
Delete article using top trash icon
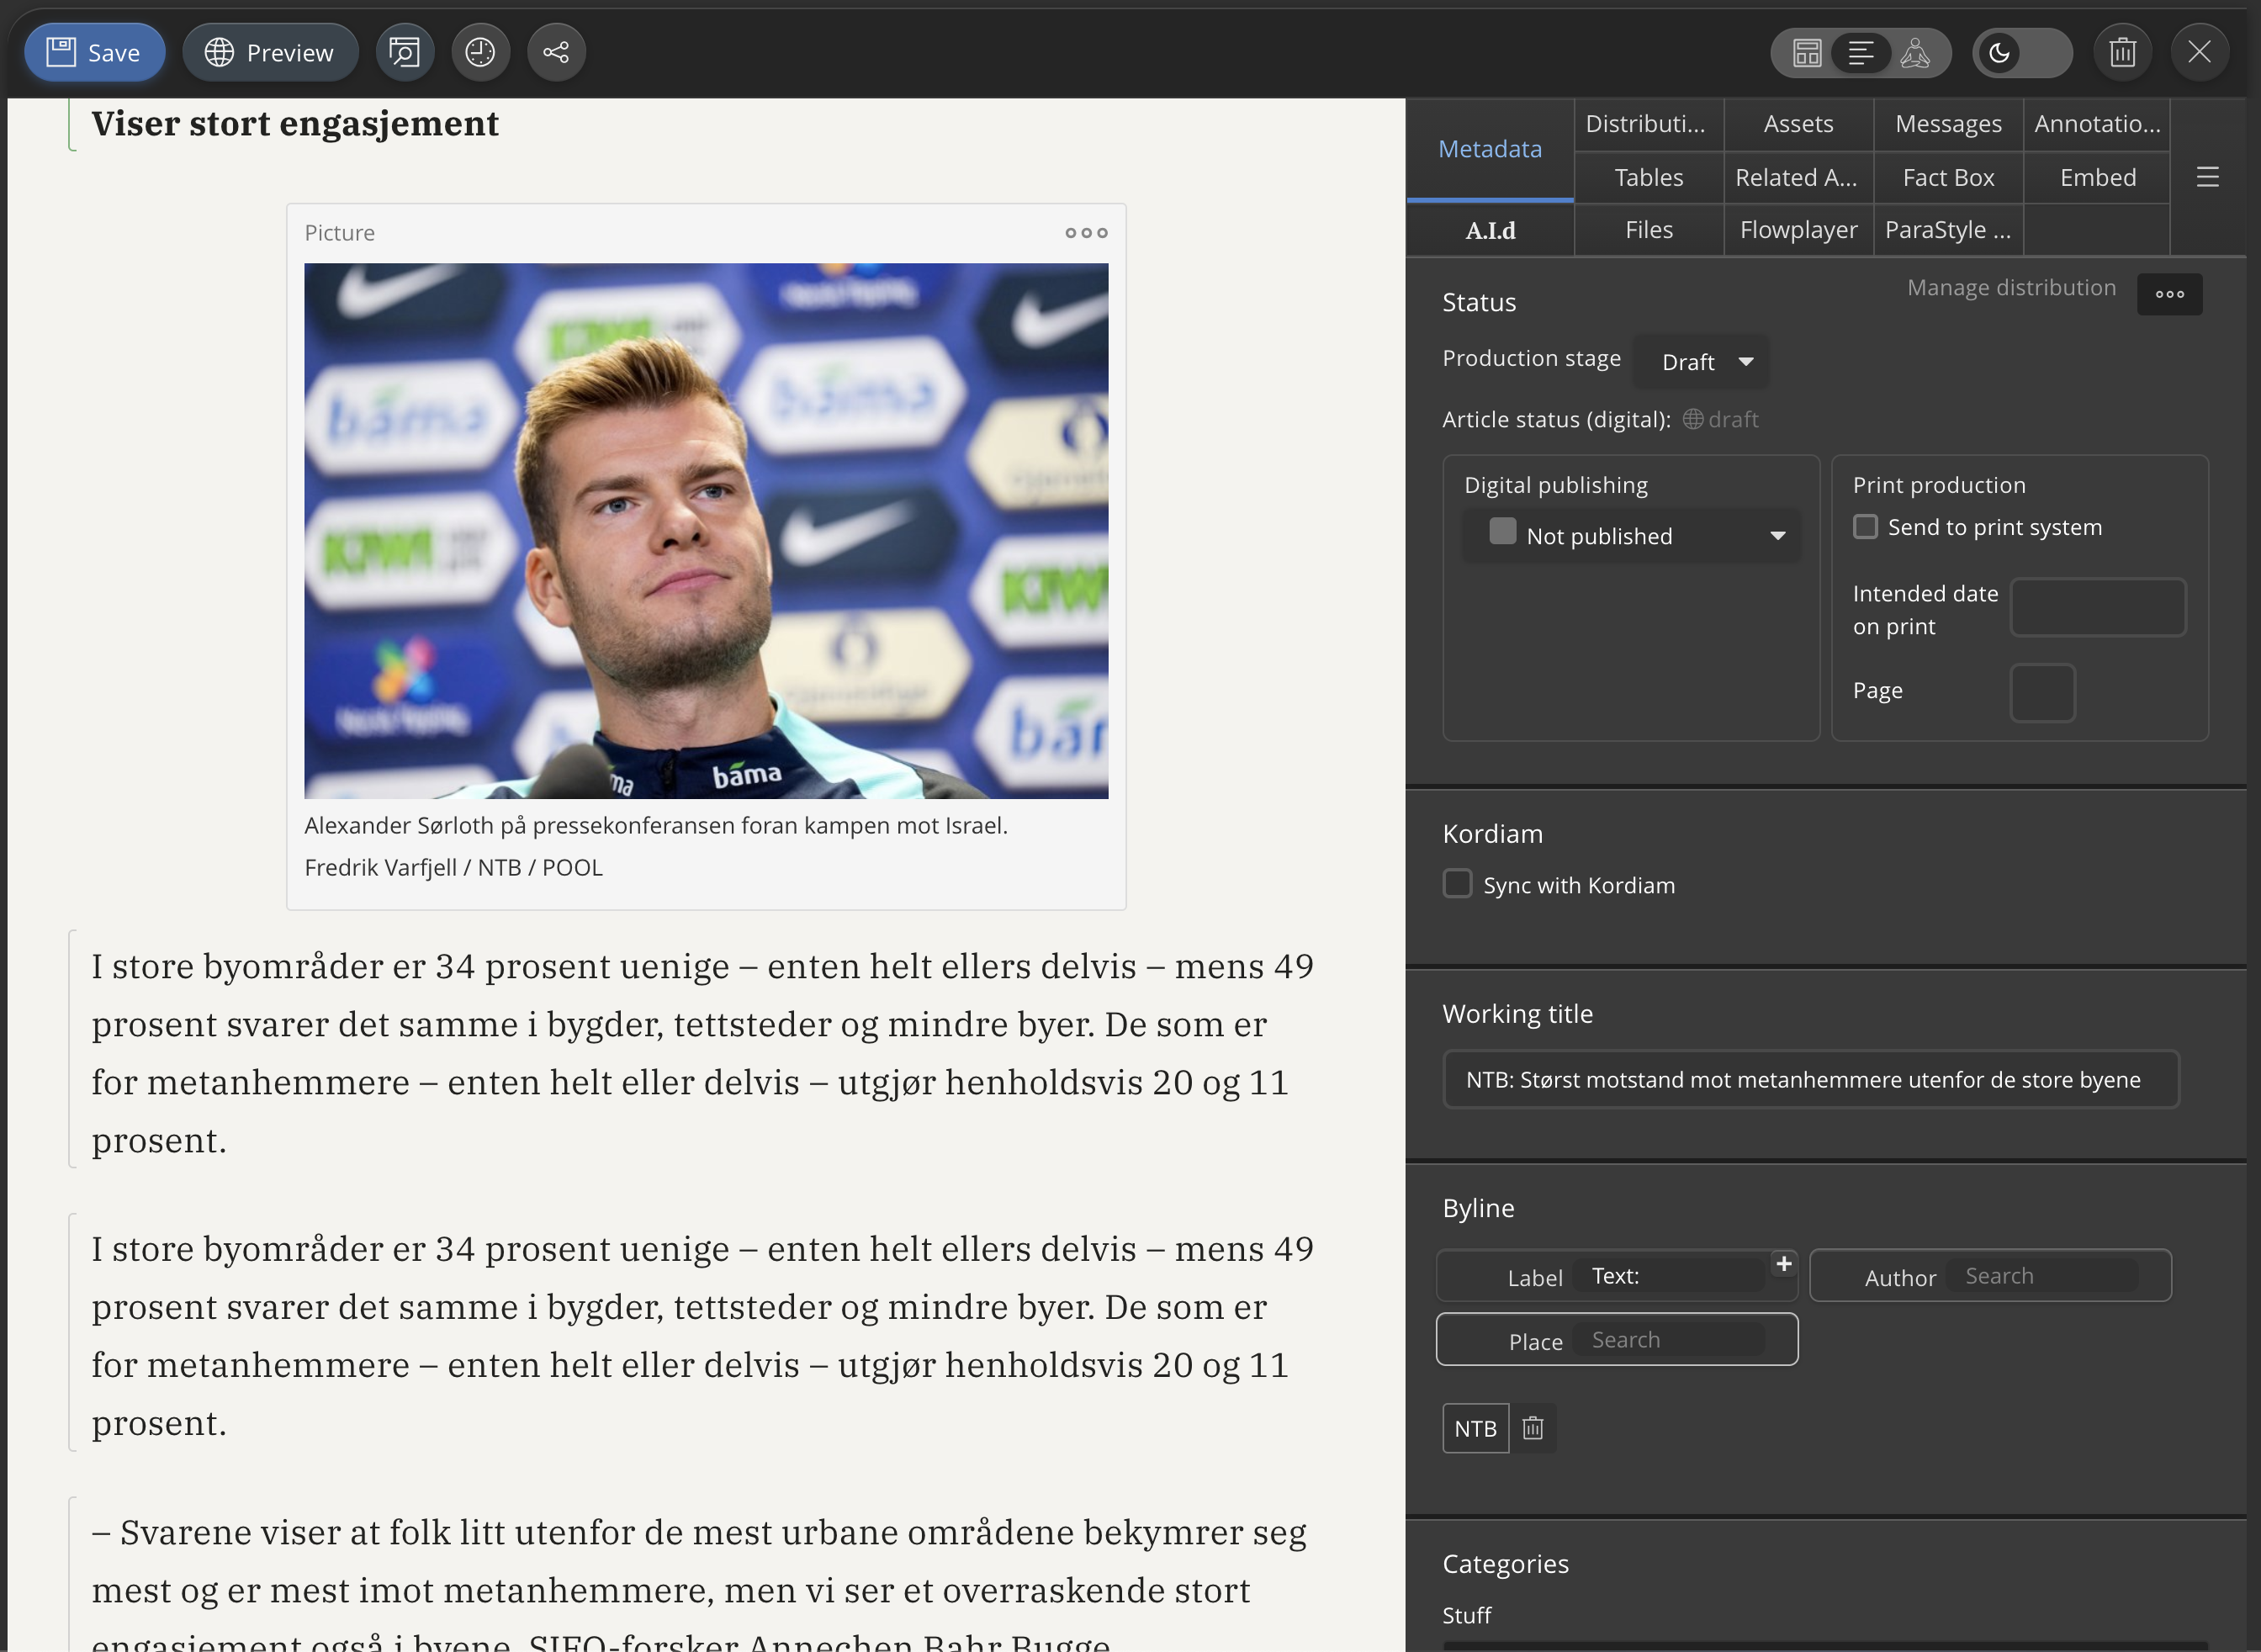pyautogui.click(x=2122, y=52)
